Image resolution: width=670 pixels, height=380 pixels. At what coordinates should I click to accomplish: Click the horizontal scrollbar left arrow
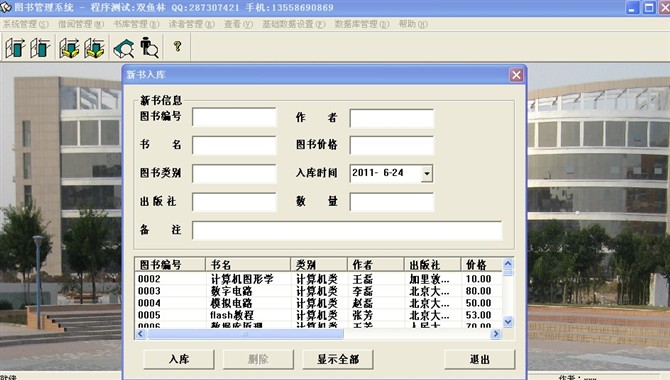[x=140, y=334]
